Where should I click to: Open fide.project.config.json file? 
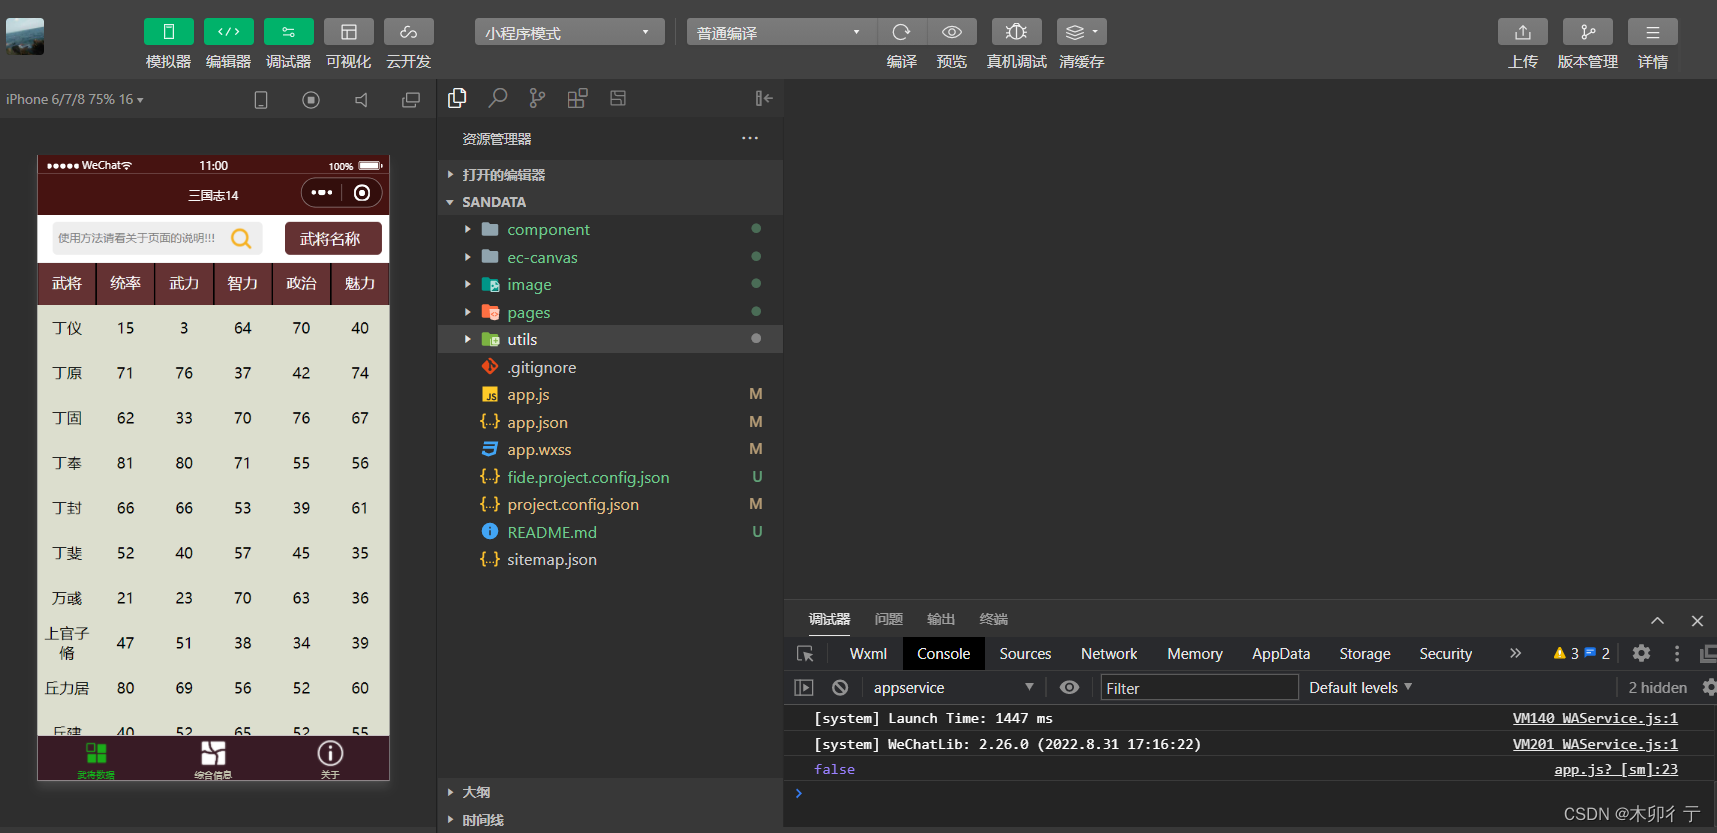tap(610, 477)
